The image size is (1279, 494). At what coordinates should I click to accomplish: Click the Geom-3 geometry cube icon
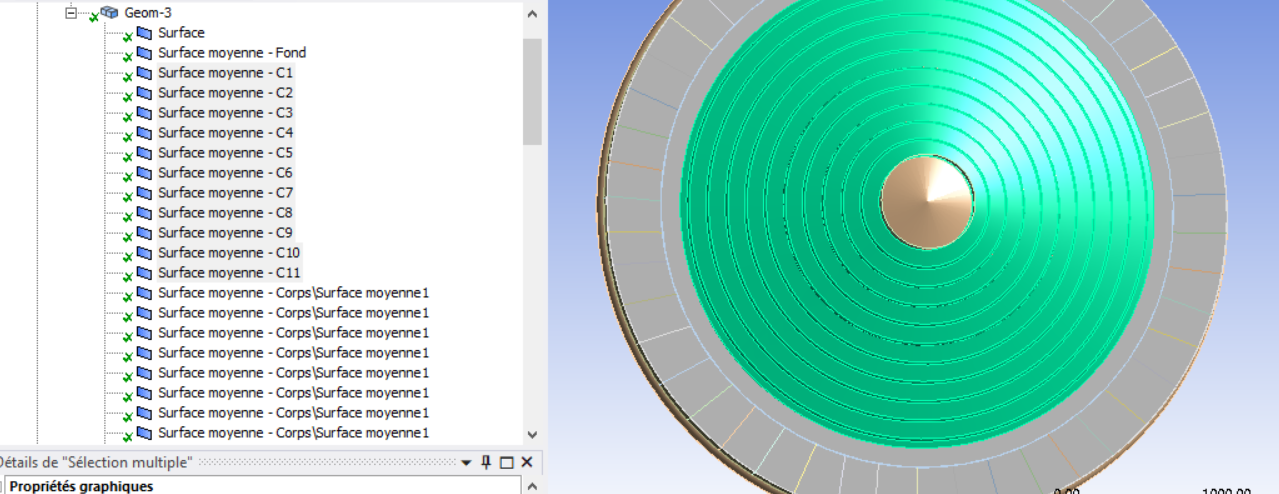[x=110, y=13]
